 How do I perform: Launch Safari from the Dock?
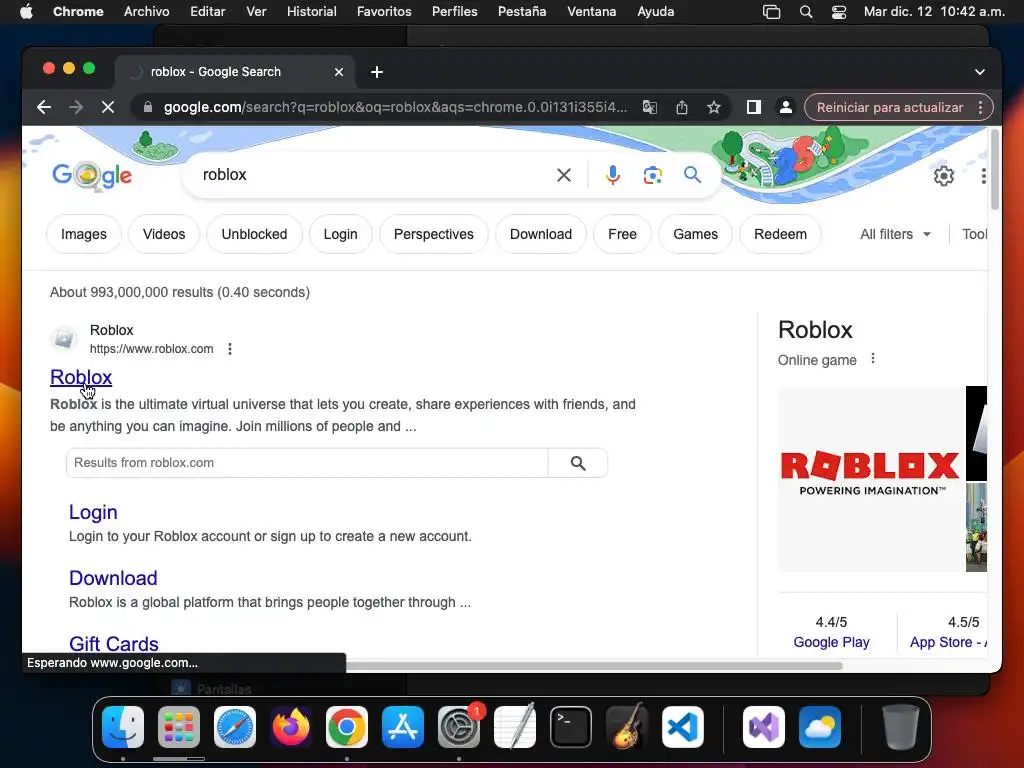coord(235,727)
